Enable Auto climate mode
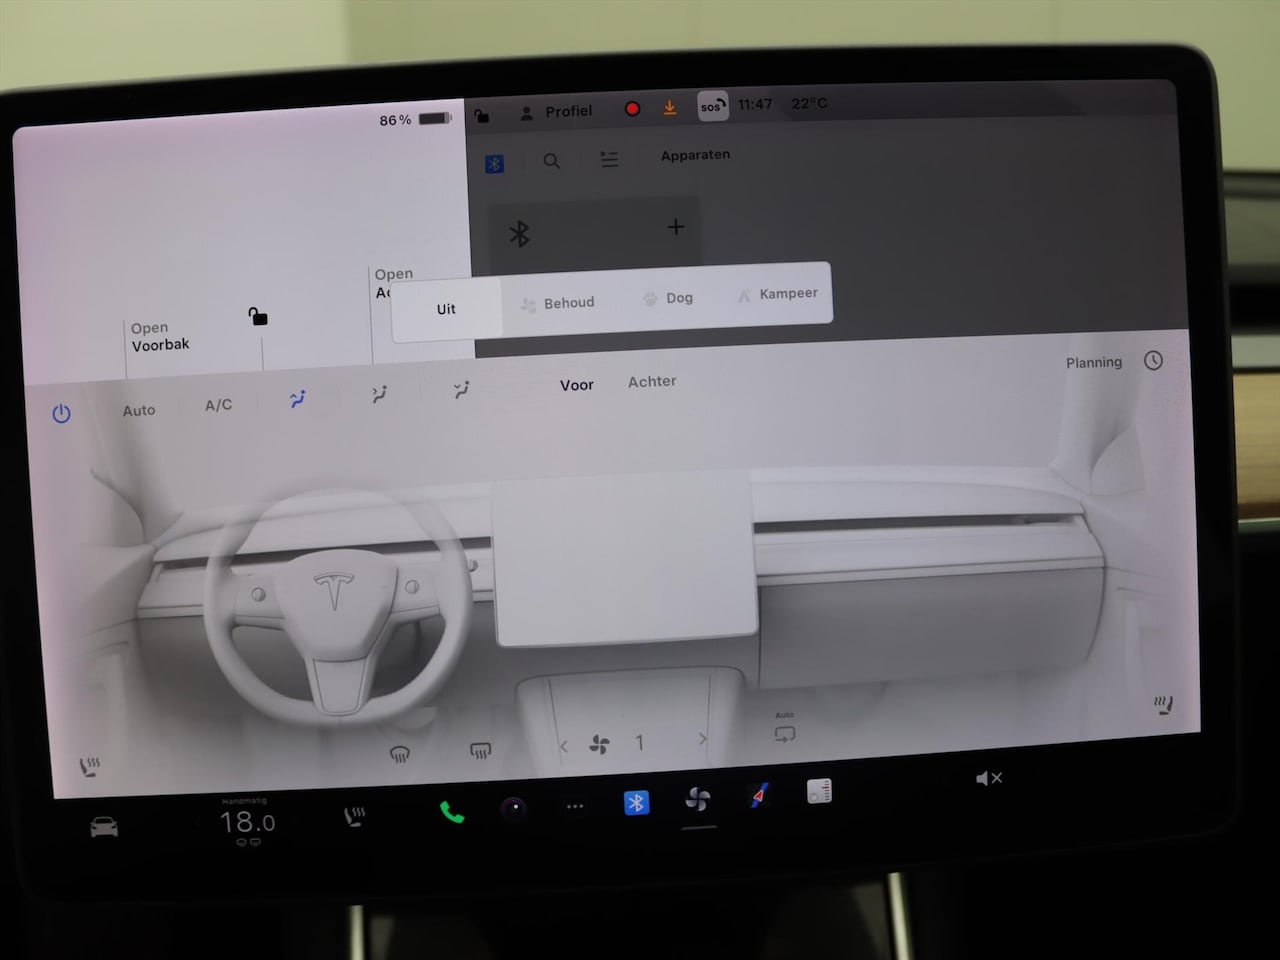This screenshot has width=1280, height=960. point(139,410)
